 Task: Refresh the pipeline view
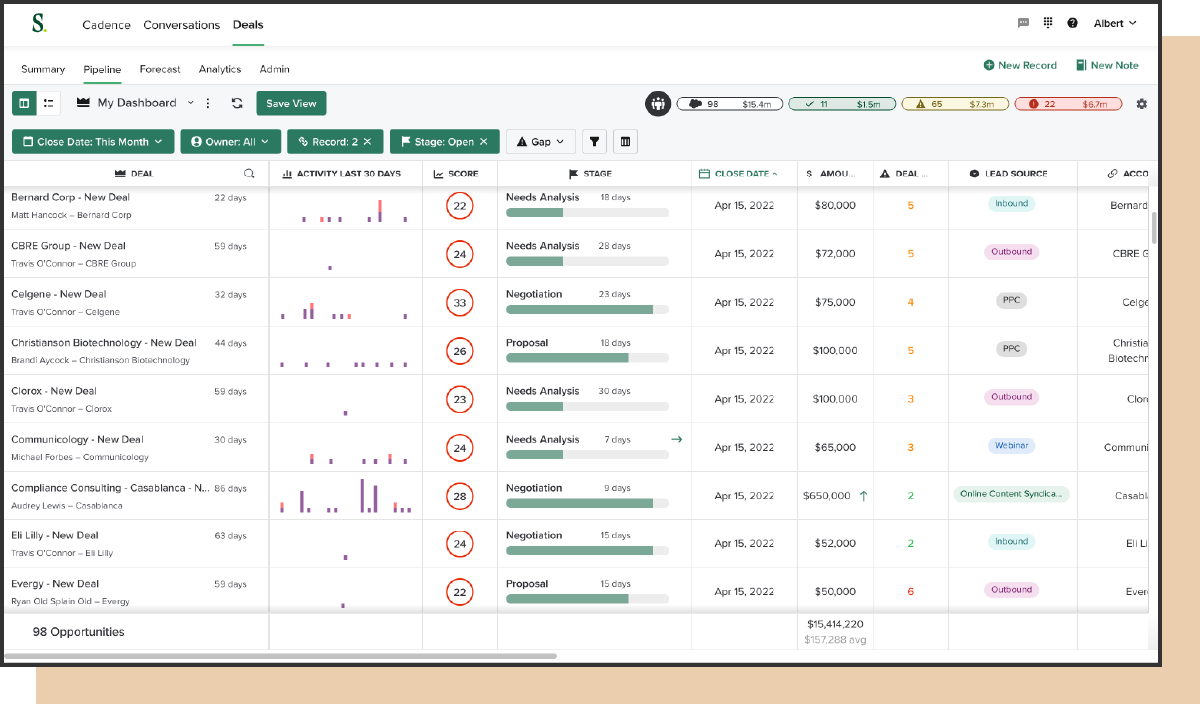pos(236,103)
